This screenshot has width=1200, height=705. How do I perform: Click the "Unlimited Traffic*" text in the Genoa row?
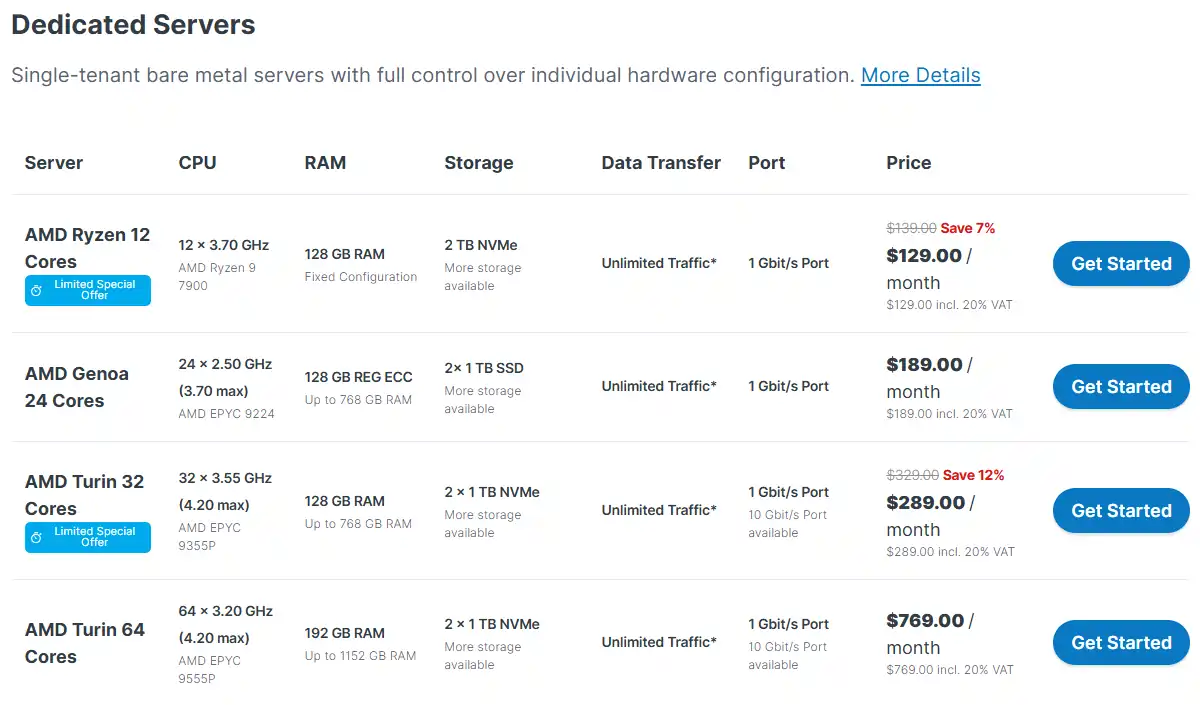pyautogui.click(x=659, y=386)
